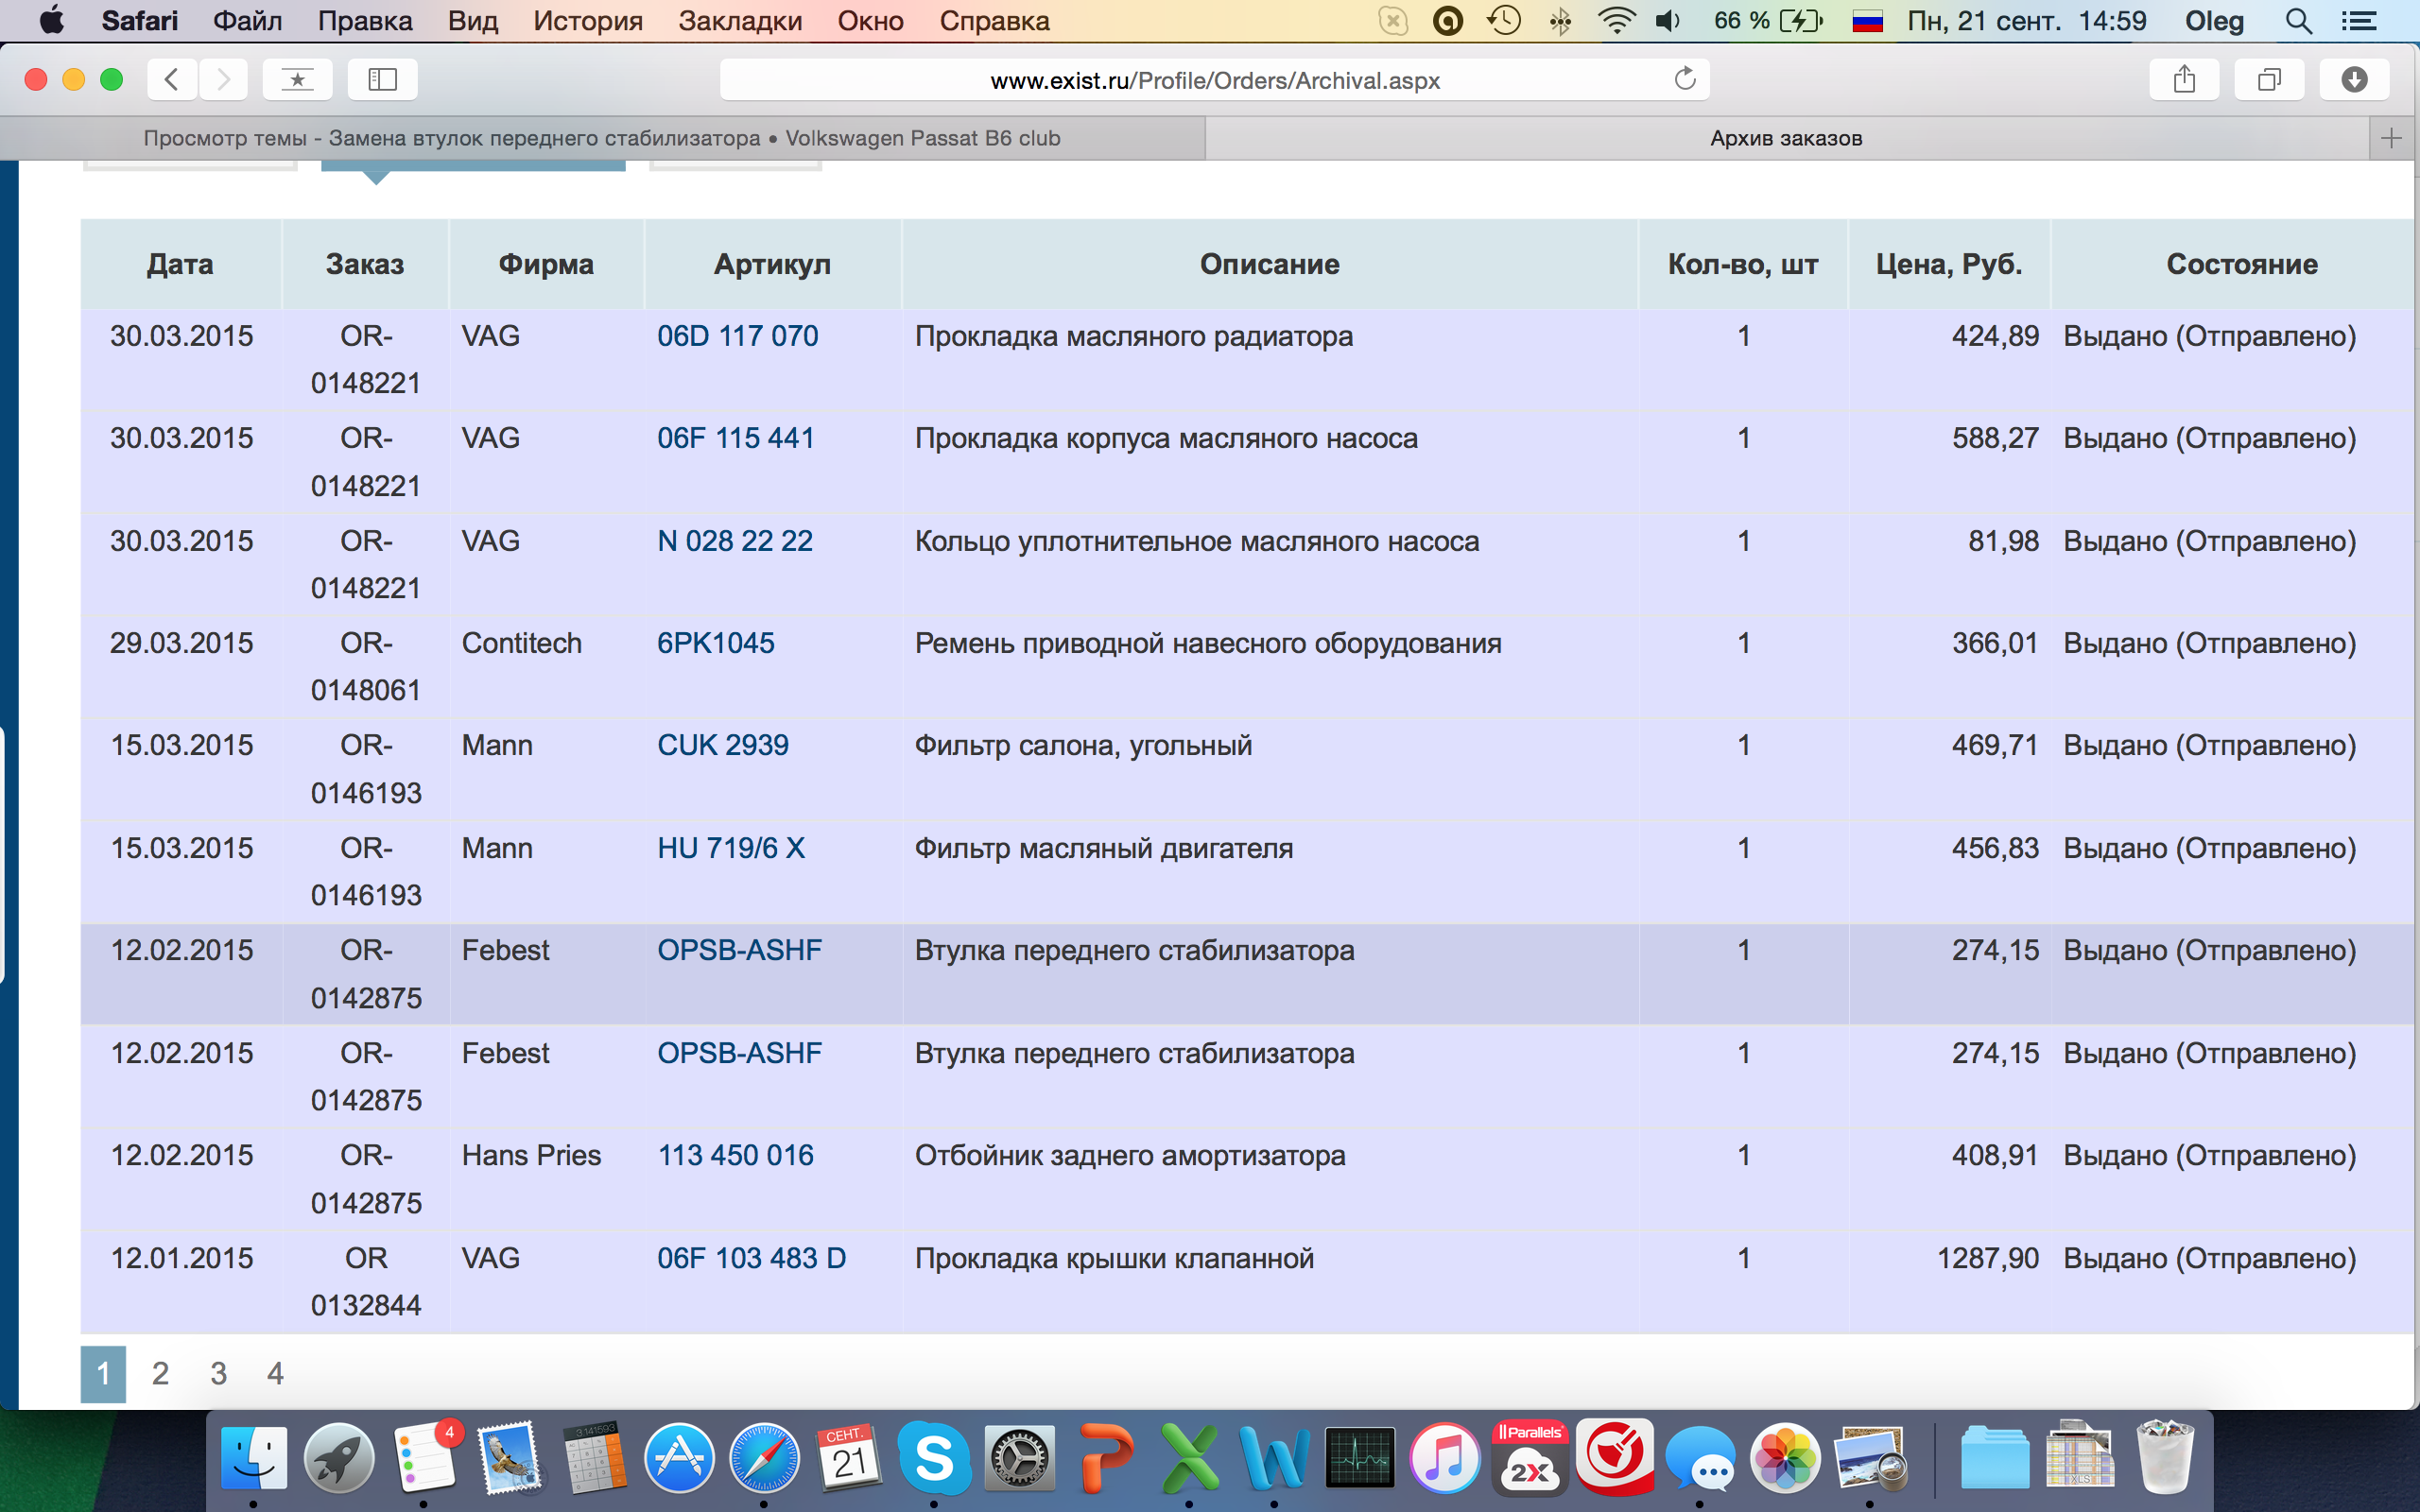The height and width of the screenshot is (1512, 2420).
Task: Switch to Volkswagen Passat B6 club tab
Action: [x=602, y=138]
